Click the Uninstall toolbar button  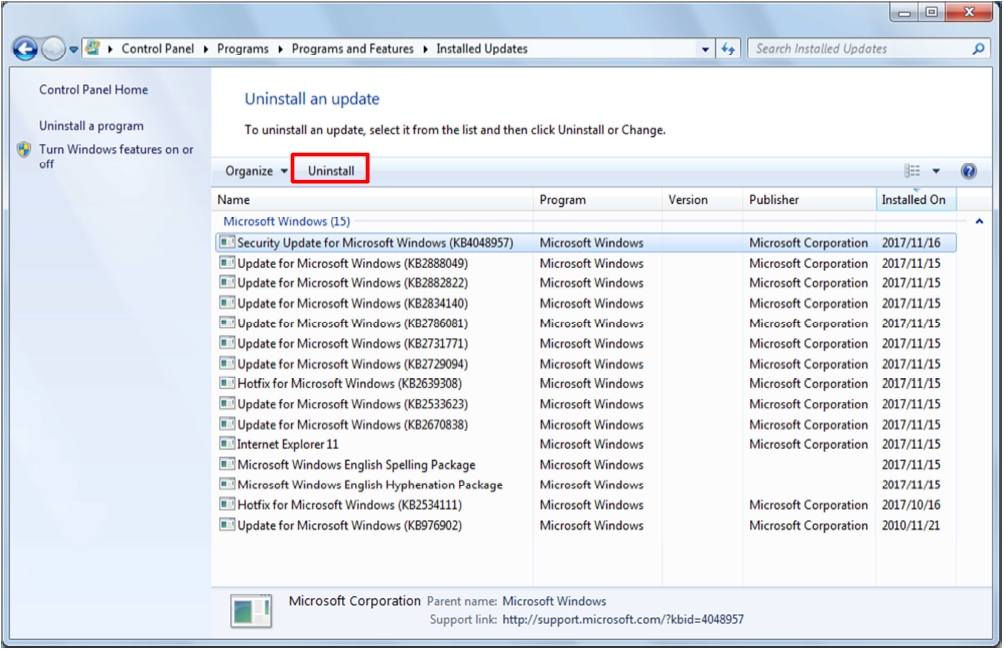[330, 171]
